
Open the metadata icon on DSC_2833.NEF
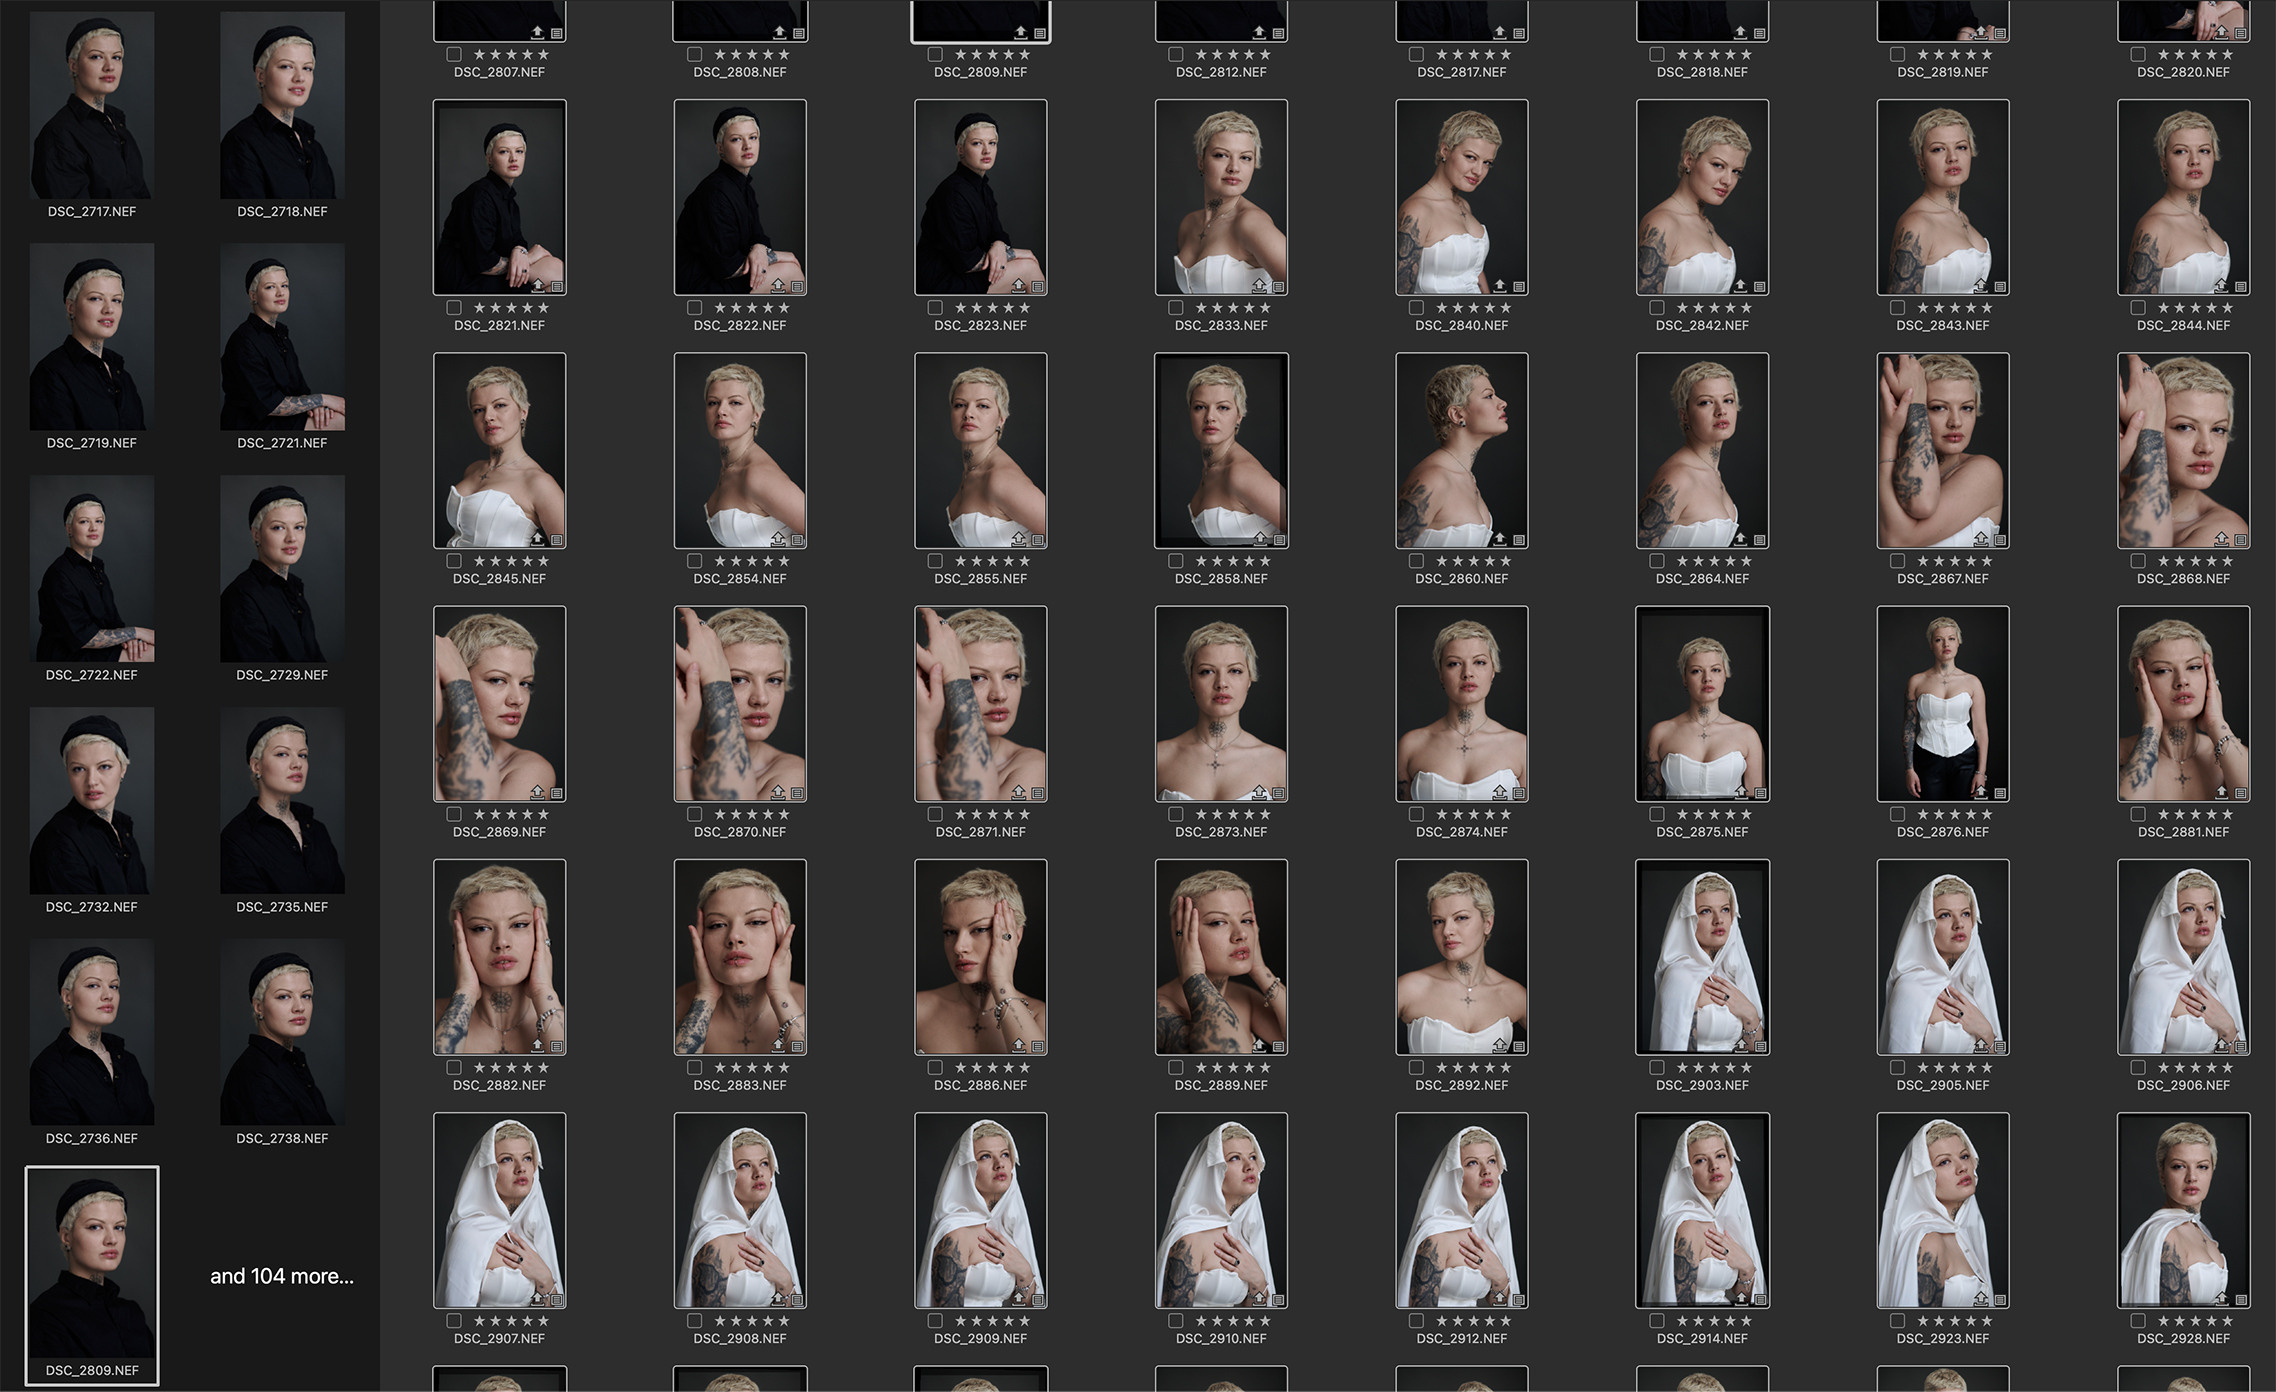click(x=1280, y=285)
